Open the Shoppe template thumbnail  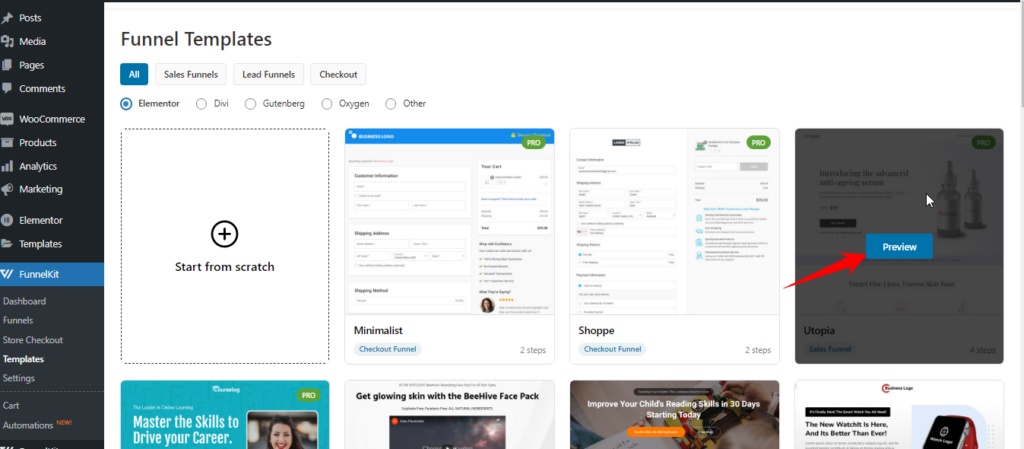pos(675,221)
